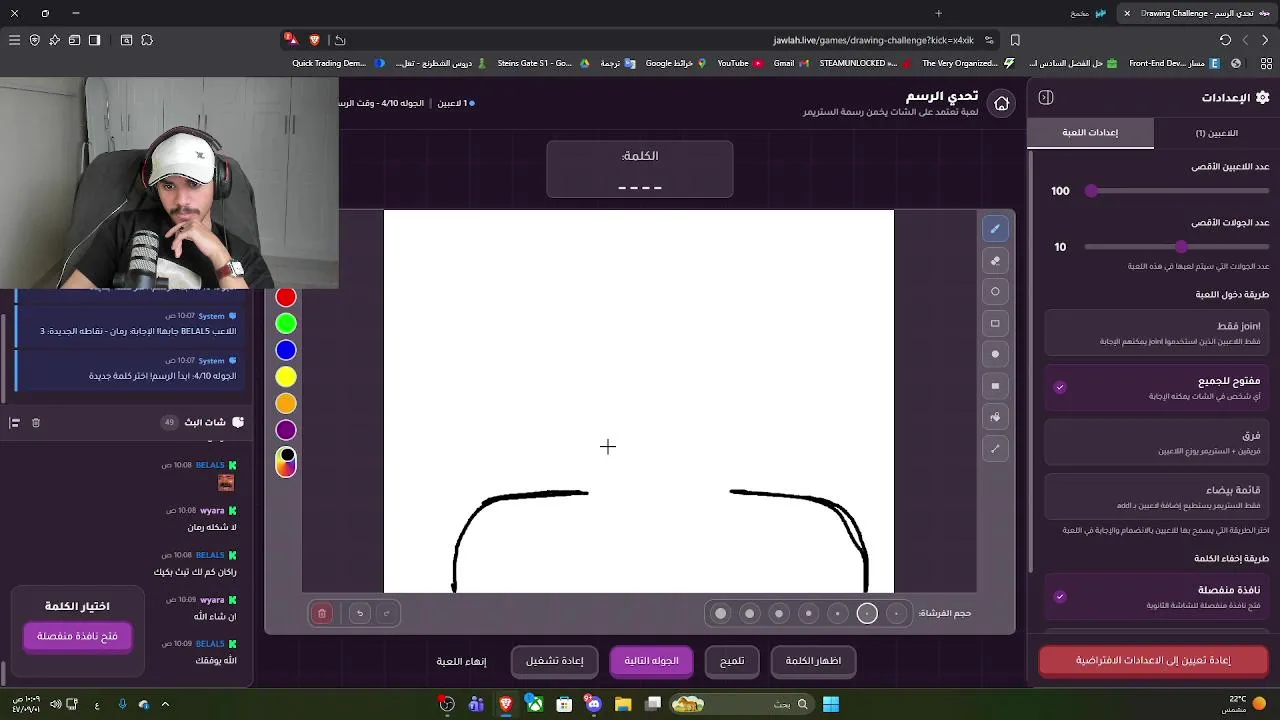The image size is (1280, 720).
Task: Switch to إعدادات اللعبة tab
Action: click(1090, 133)
